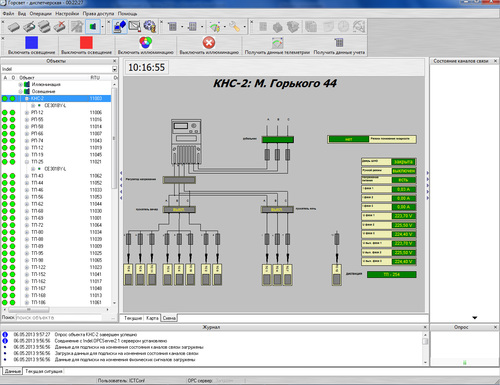The height and width of the screenshot is (385, 500).
Task: Click the disk with red X icon
Action: click(x=60, y=27)
